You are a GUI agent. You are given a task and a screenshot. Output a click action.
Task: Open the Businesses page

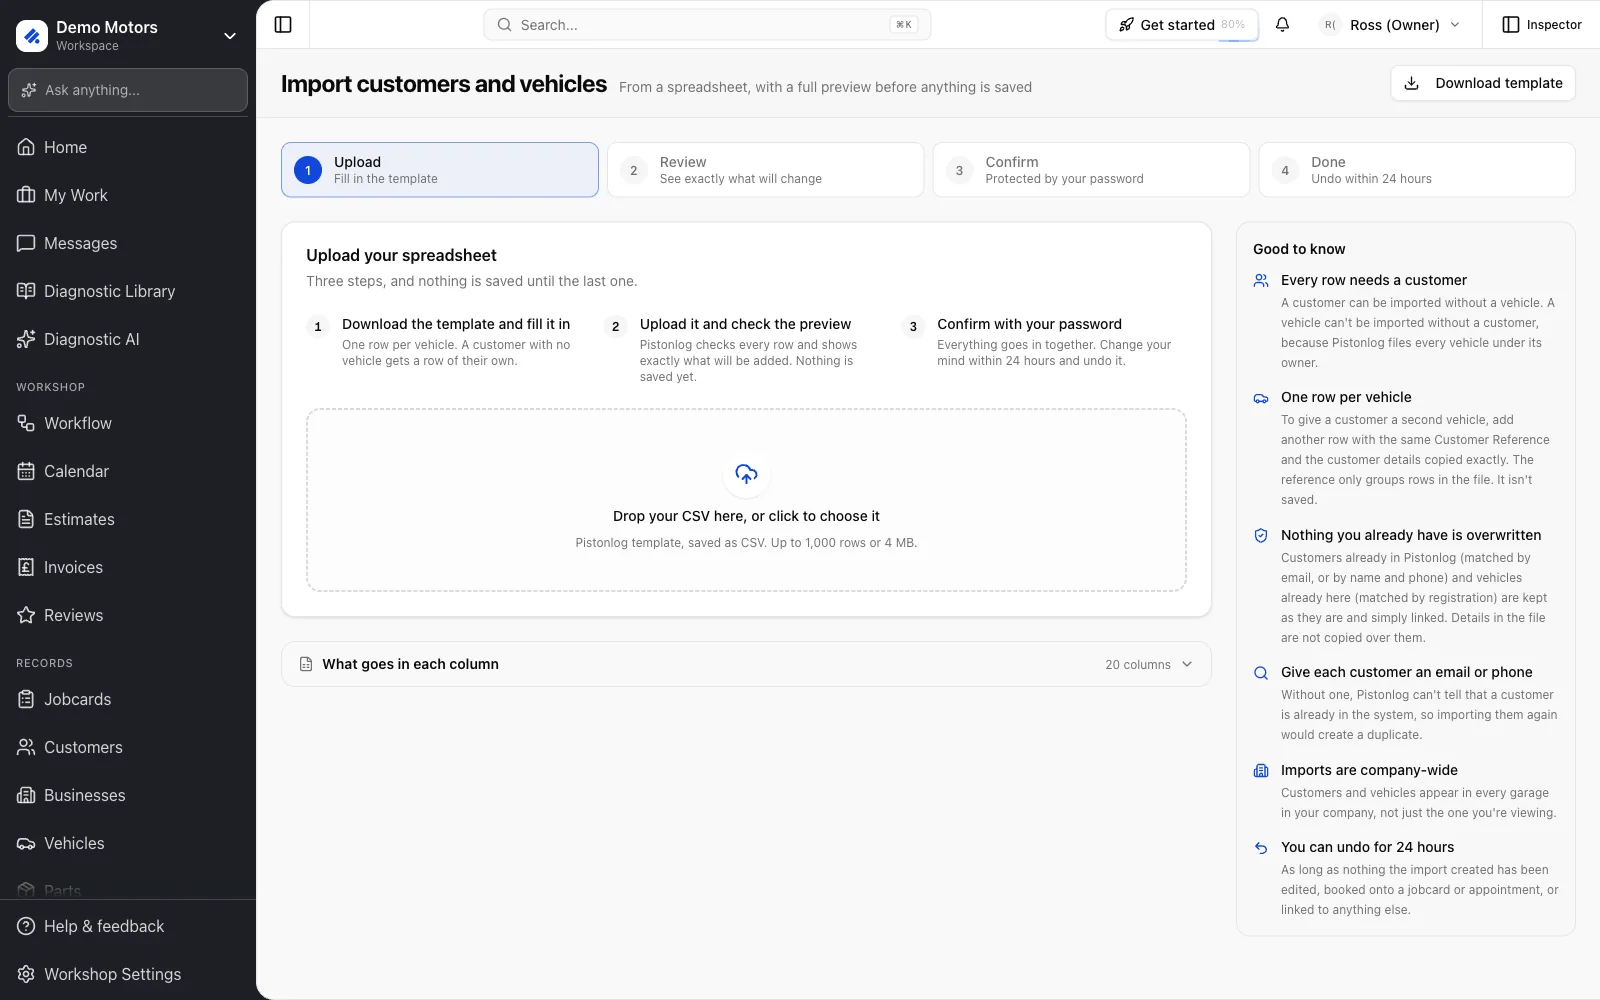[x=128, y=795]
